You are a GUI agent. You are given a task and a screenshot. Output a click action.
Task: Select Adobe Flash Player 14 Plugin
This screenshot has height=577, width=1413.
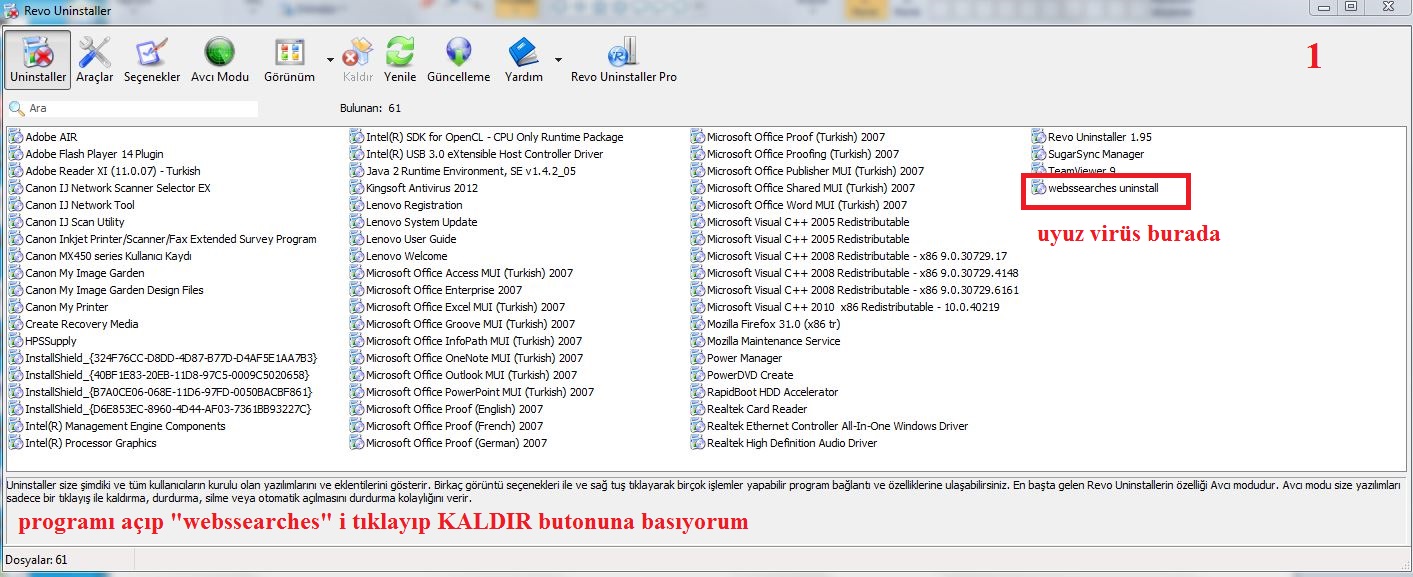[86, 154]
